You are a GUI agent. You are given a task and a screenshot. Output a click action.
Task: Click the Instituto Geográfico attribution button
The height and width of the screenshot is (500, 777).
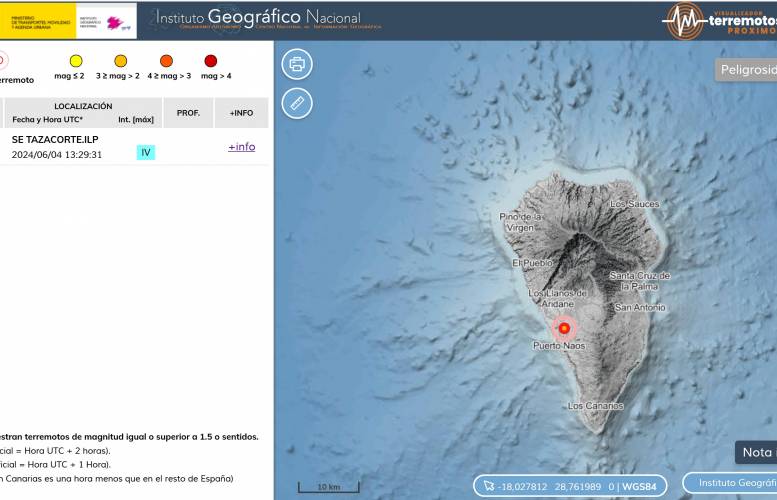733,483
